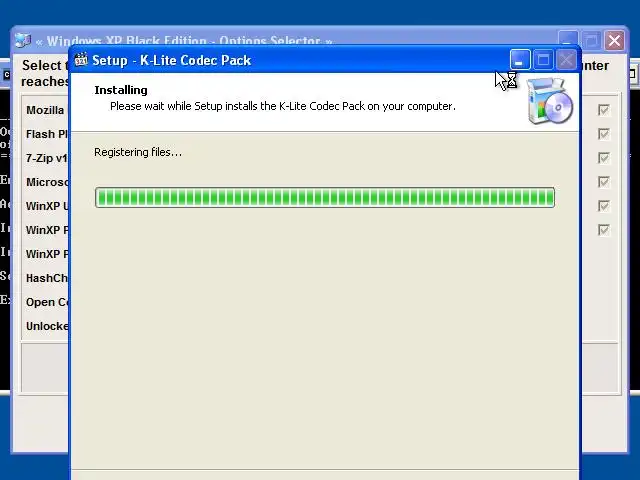Viewport: 640px width, 480px height.
Task: Click the K-Lite setup title bar icon
Action: point(81,60)
